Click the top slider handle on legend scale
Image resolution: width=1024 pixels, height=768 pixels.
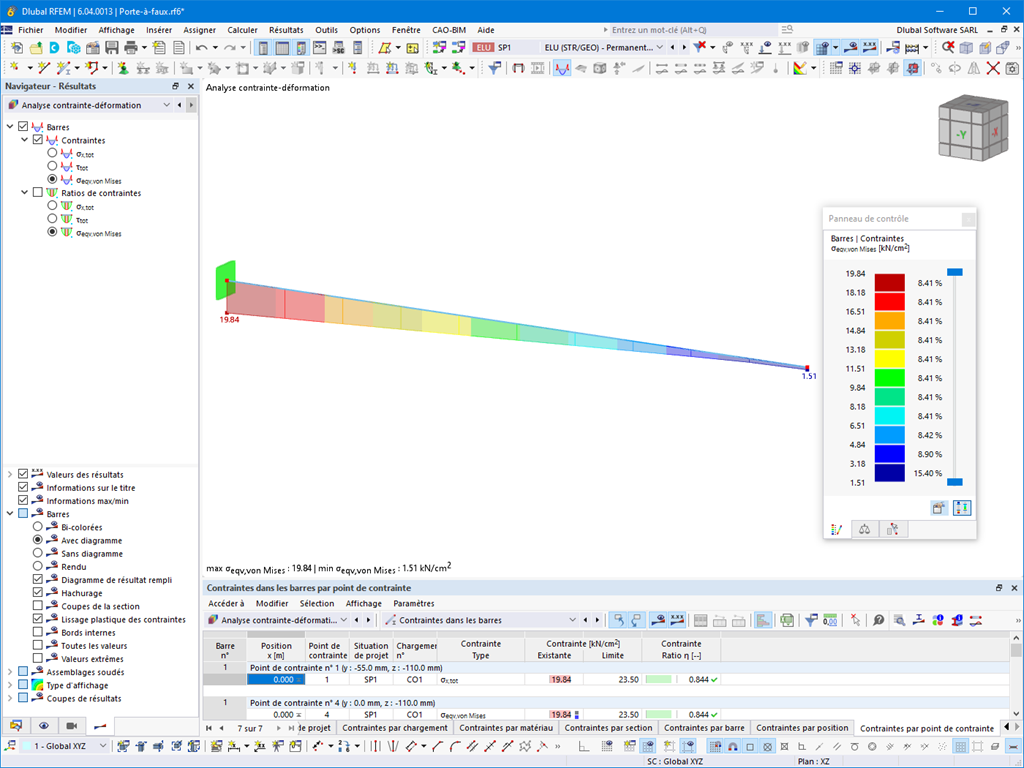(955, 272)
